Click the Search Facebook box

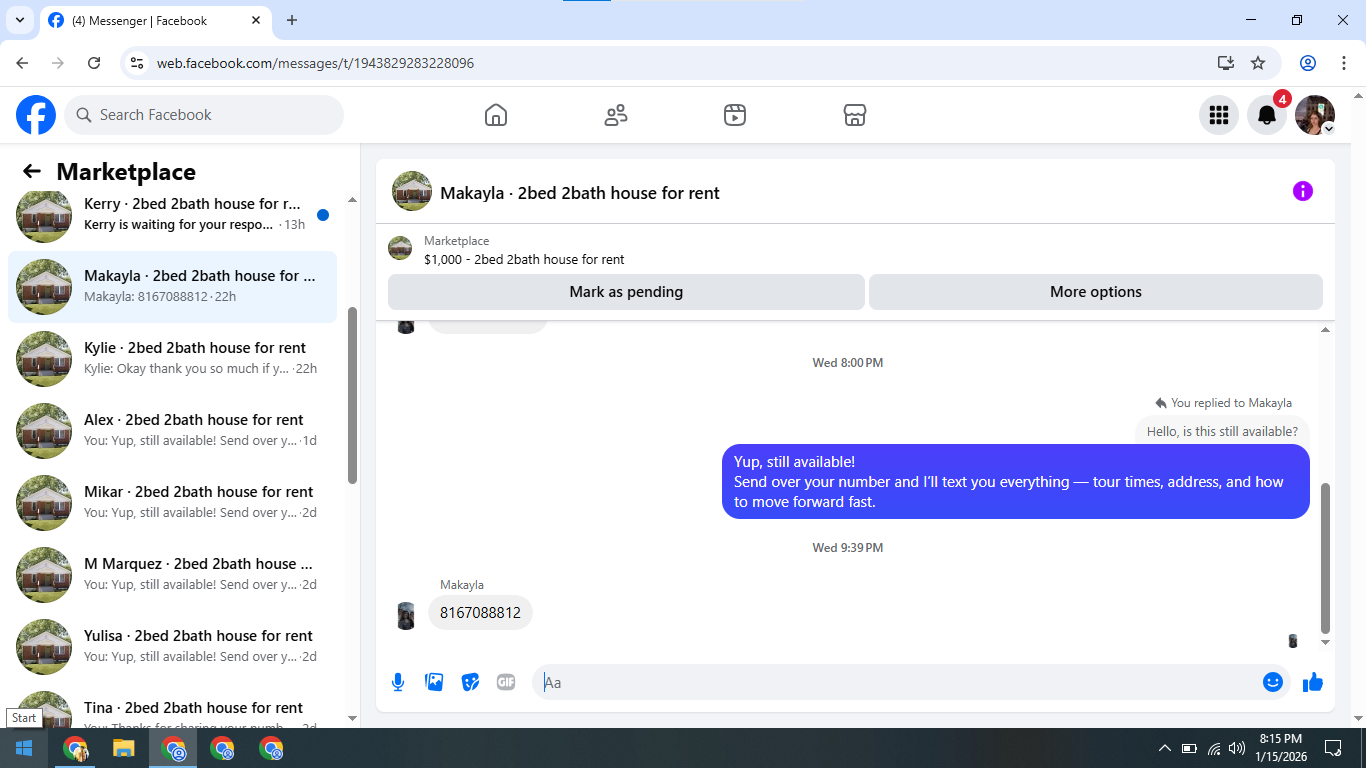pos(204,115)
